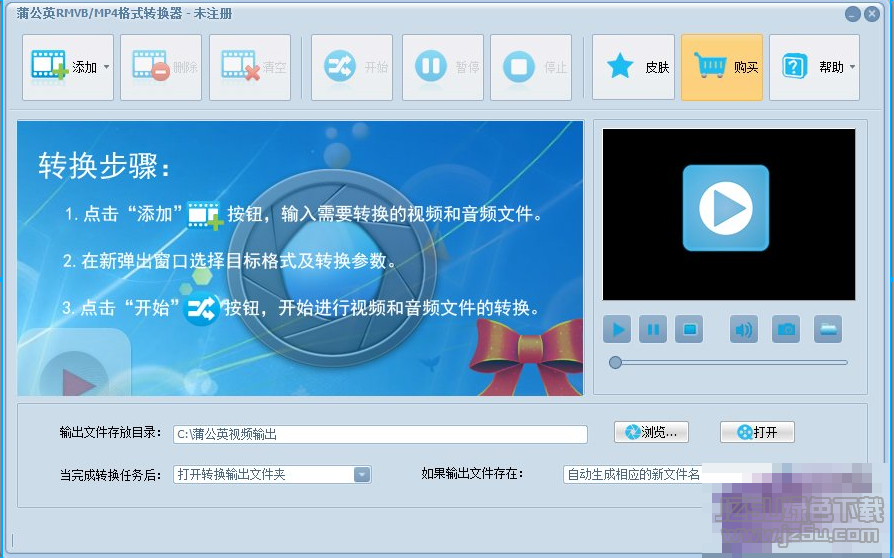Viewport: 894px width, 558px height.
Task: Open the 皮肤 (Skin) star button
Action: click(x=633, y=67)
